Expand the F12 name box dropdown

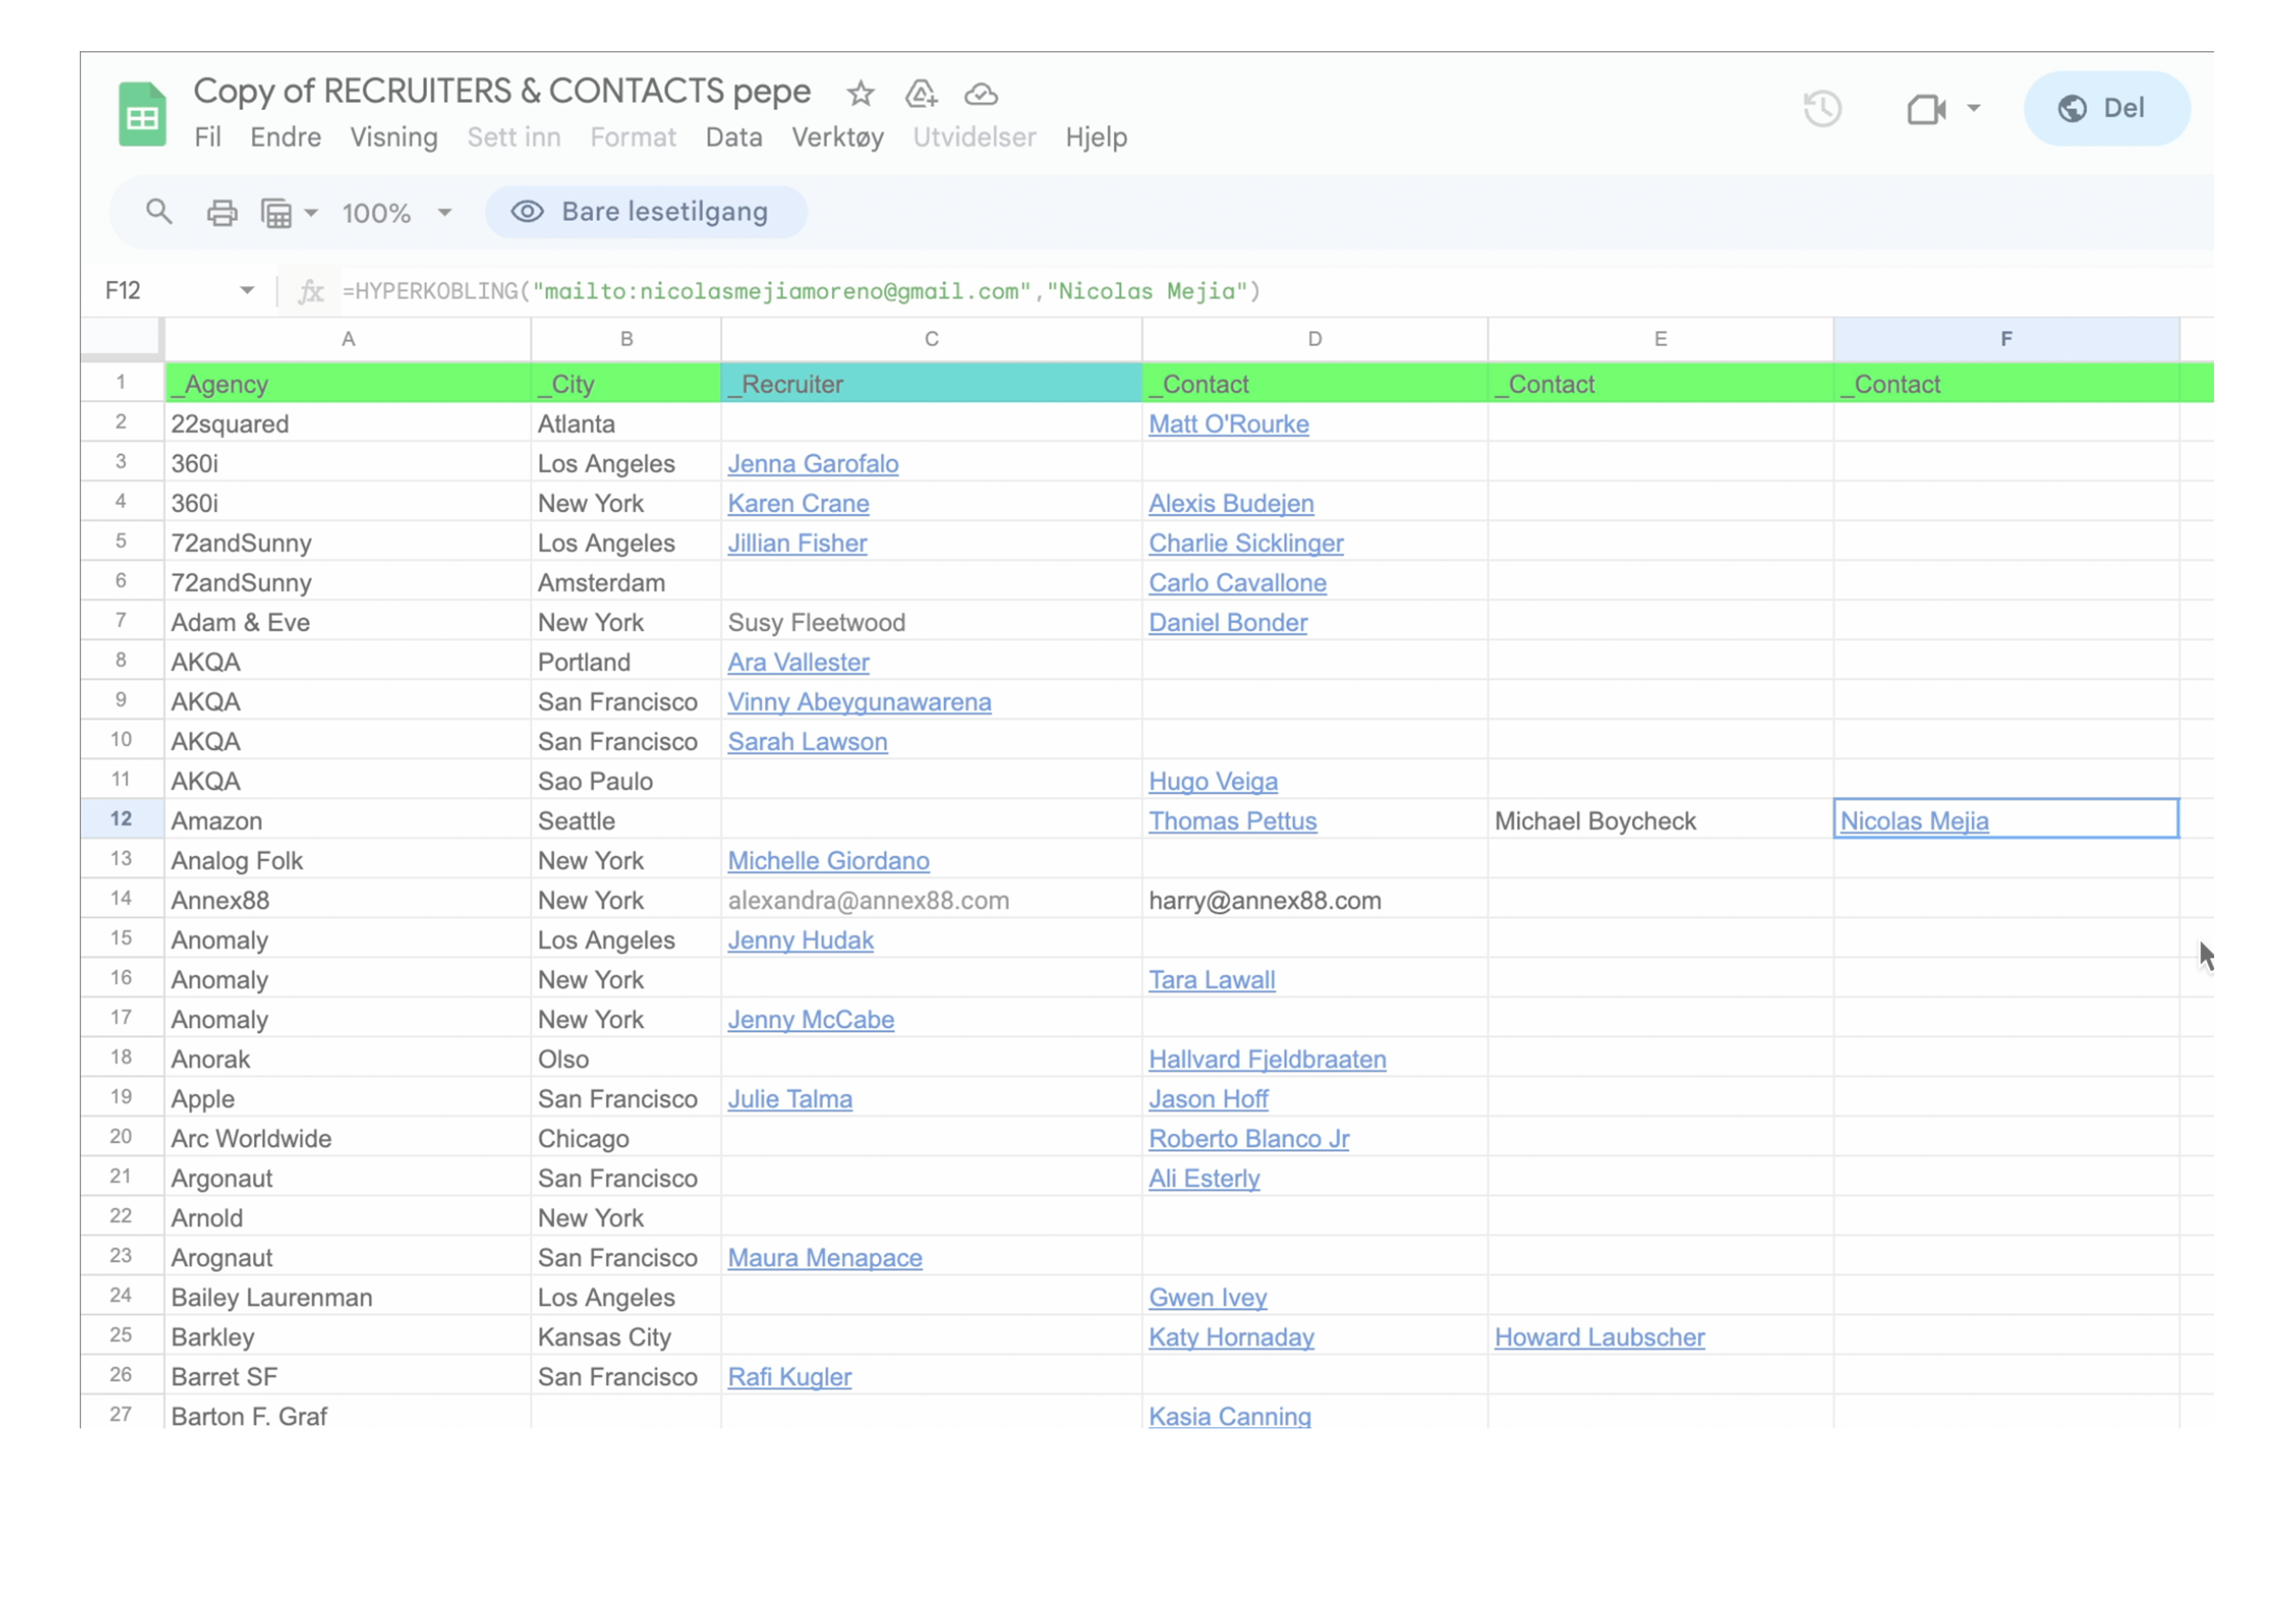click(246, 291)
